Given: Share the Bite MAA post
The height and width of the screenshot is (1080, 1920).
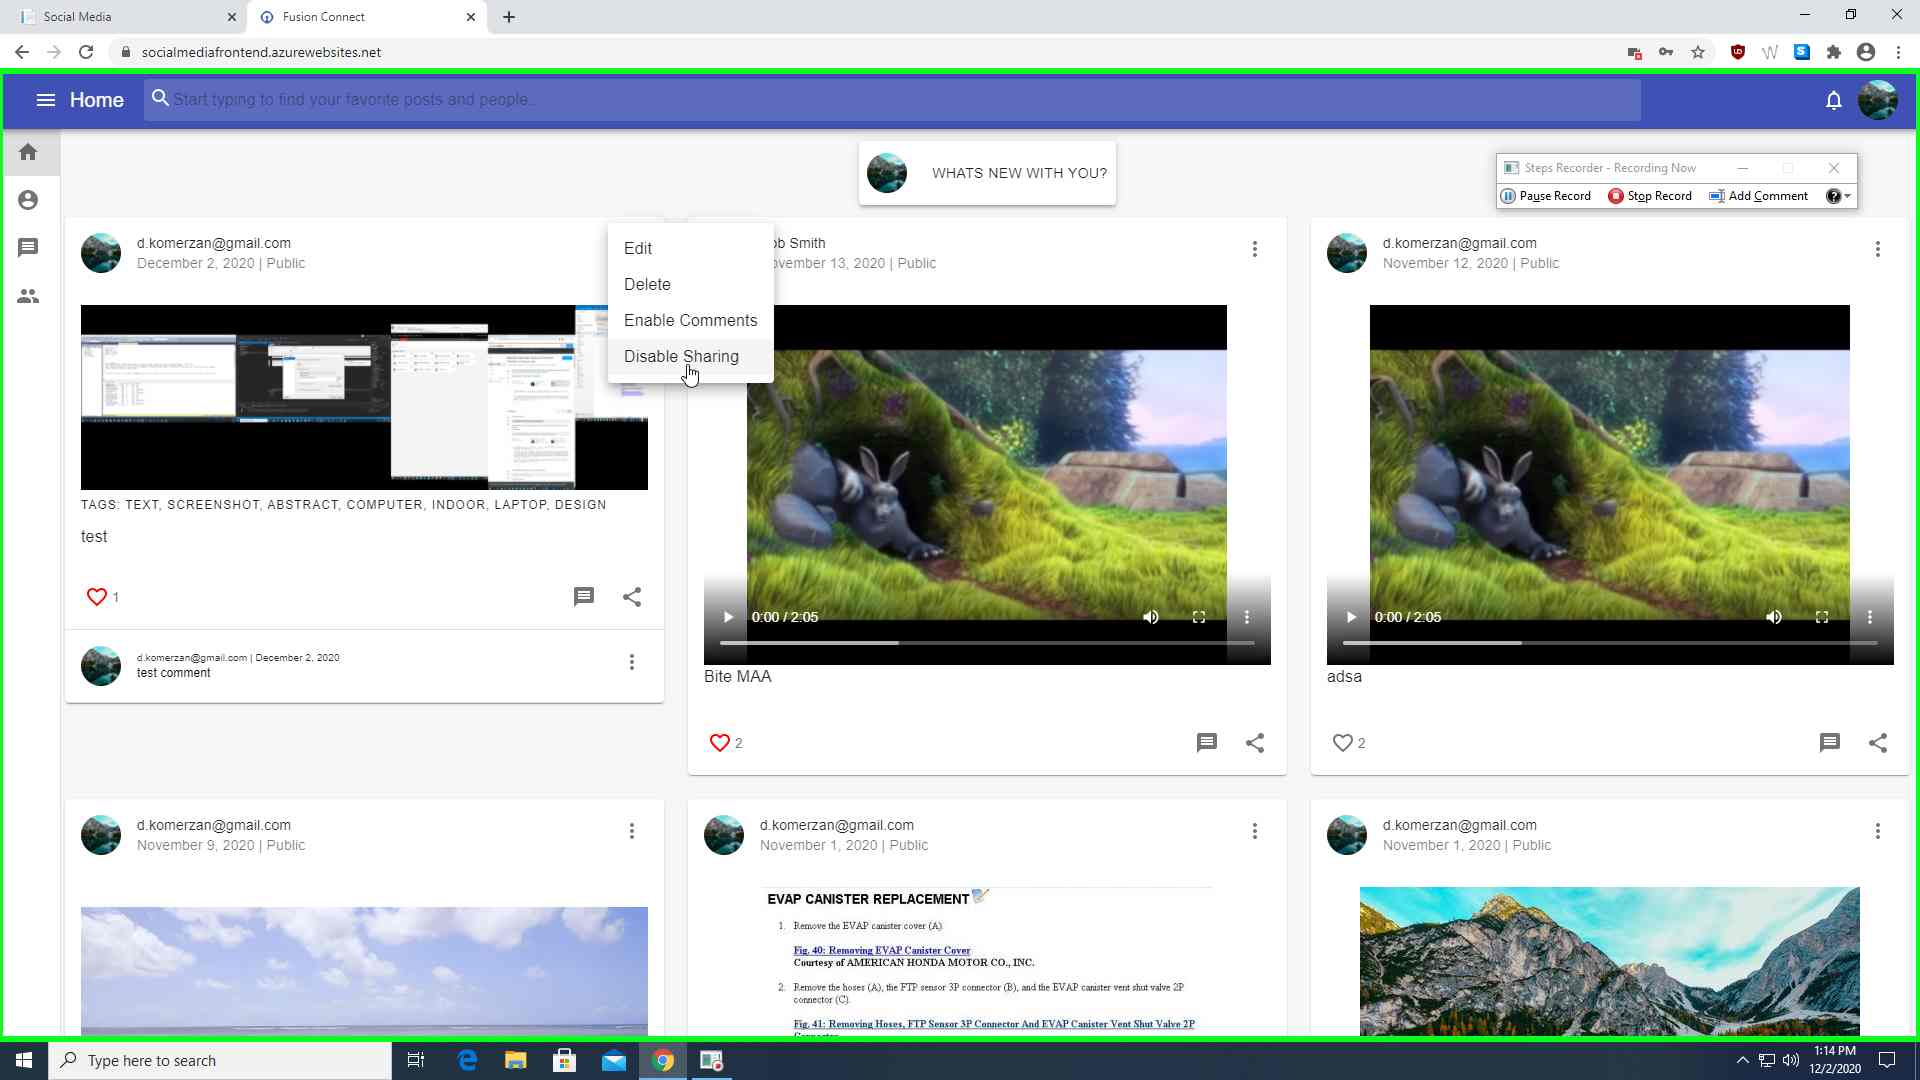Looking at the screenshot, I should tap(1255, 743).
